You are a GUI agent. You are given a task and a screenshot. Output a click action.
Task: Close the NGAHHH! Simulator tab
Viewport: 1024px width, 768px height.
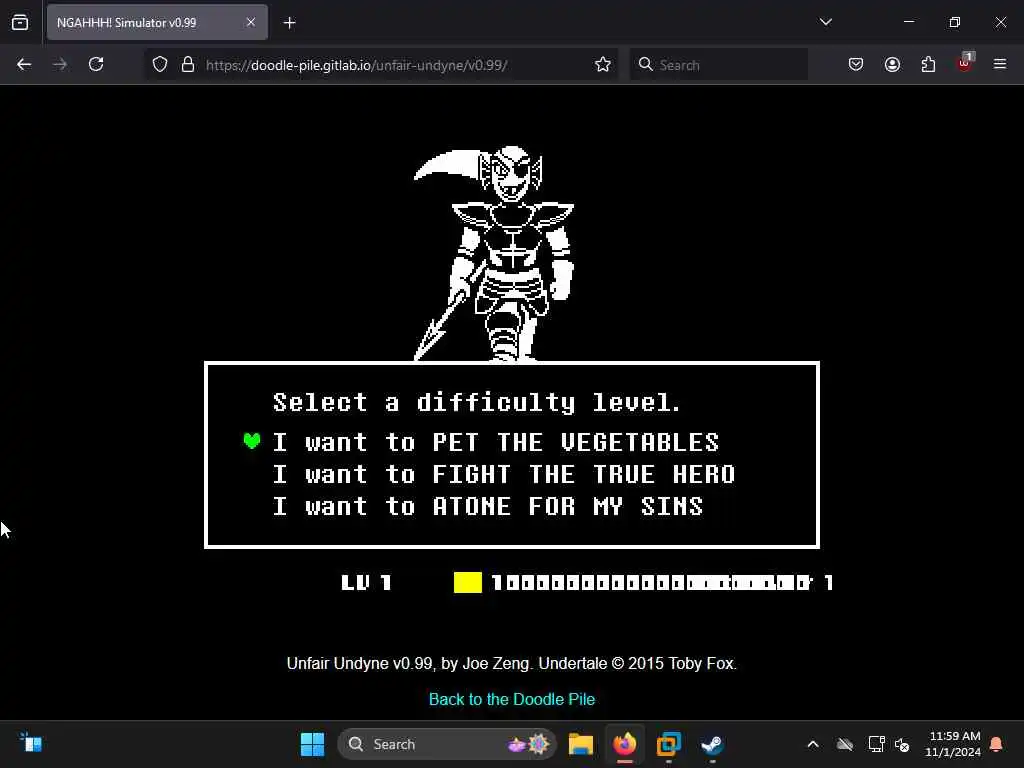251,23
